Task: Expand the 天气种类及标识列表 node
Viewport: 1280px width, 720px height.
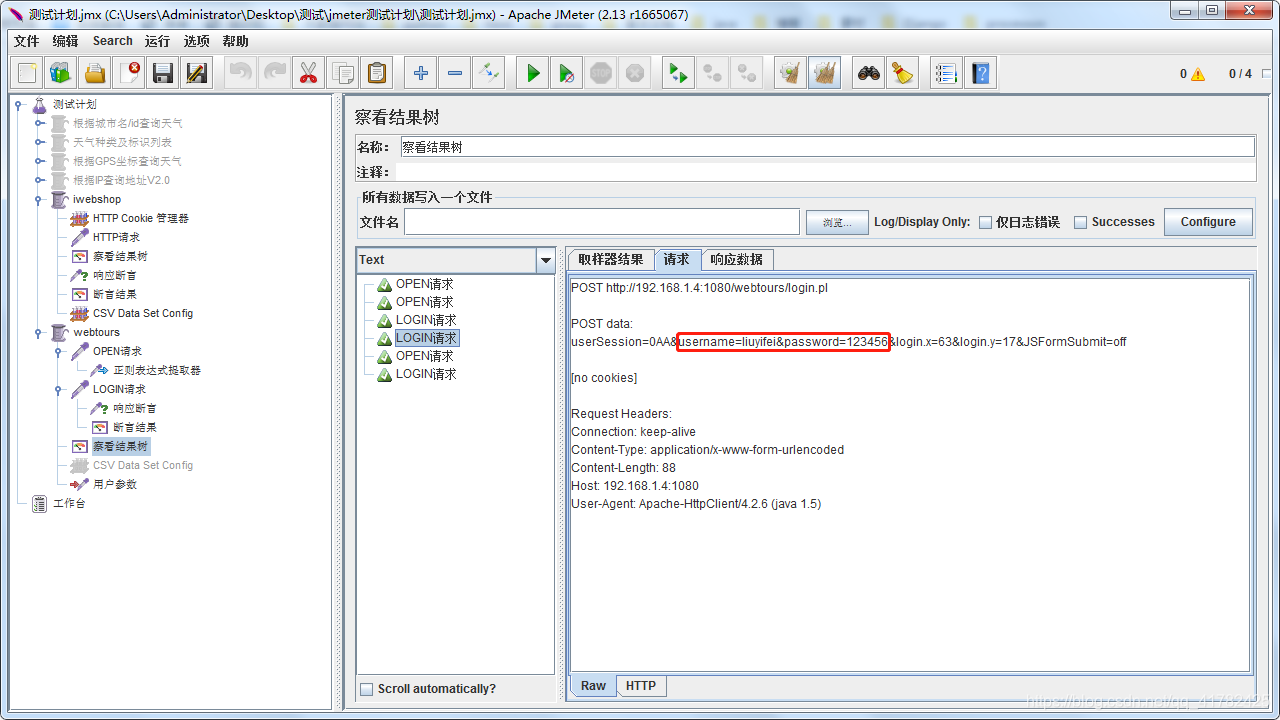Action: (40, 142)
